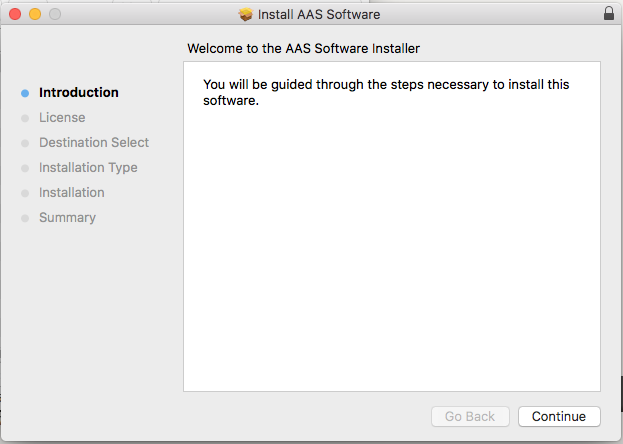
Task: Click the blue bullet beside Introduction
Action: click(x=24, y=93)
